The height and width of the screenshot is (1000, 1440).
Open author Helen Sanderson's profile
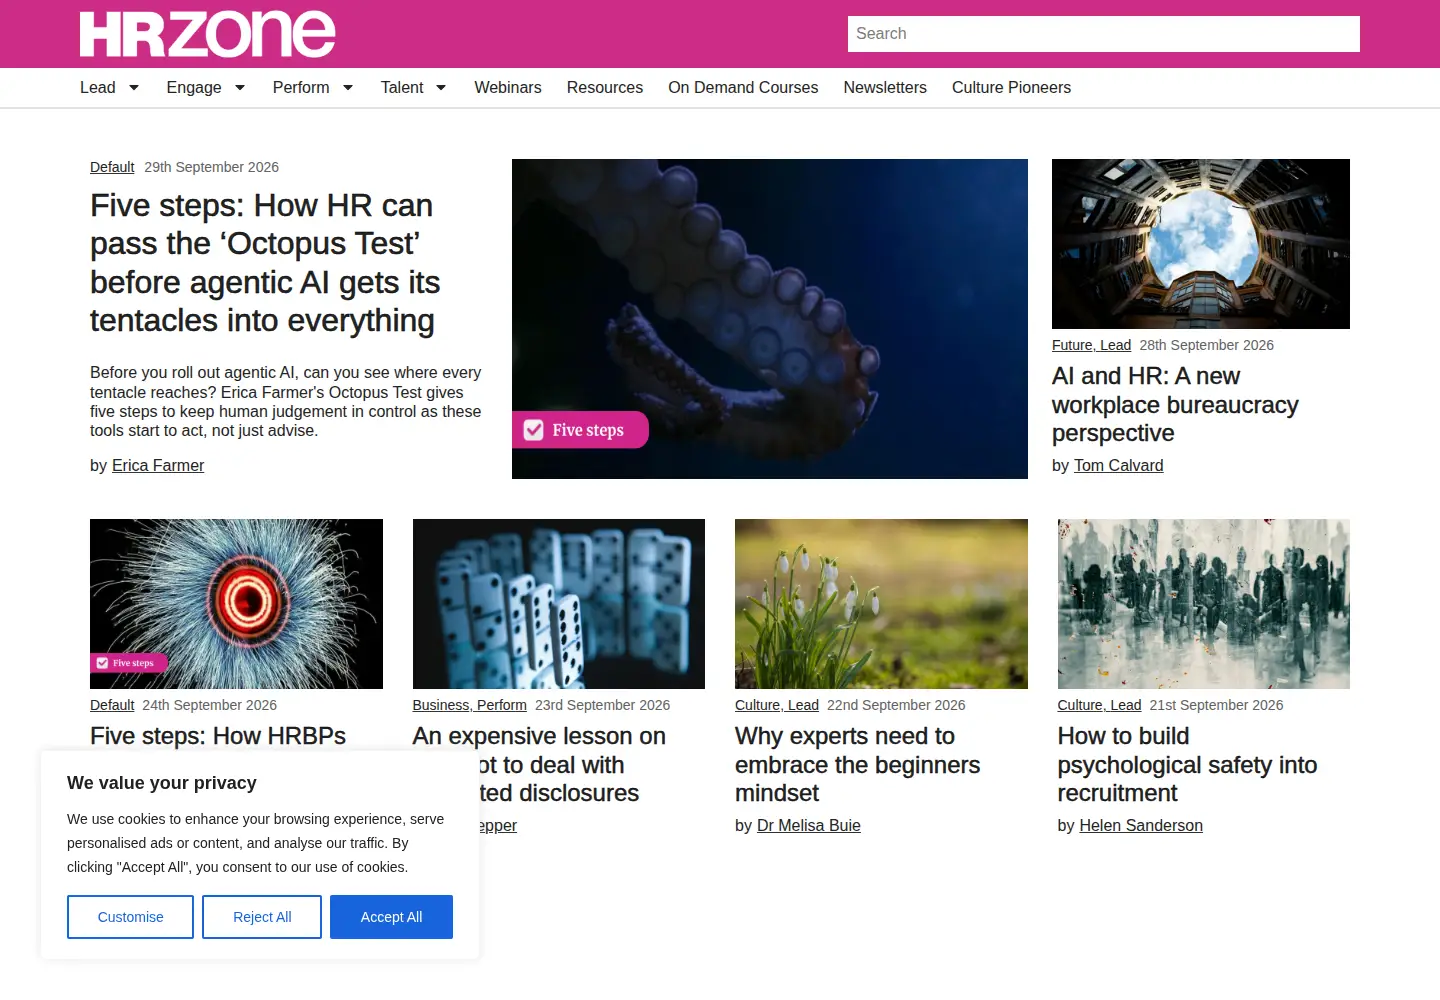[x=1141, y=826]
